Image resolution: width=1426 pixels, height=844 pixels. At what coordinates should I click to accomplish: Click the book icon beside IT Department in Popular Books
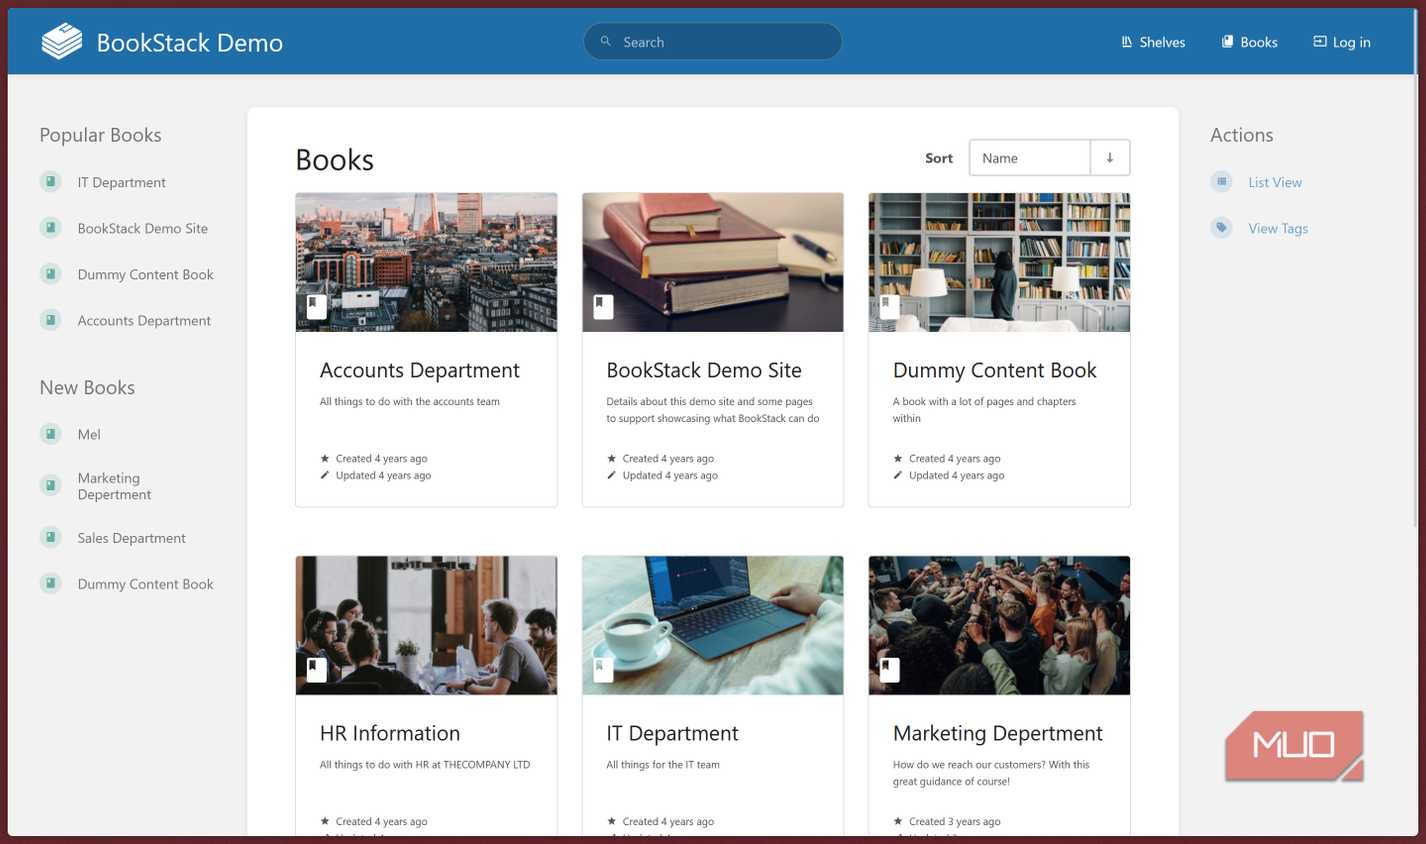[51, 182]
